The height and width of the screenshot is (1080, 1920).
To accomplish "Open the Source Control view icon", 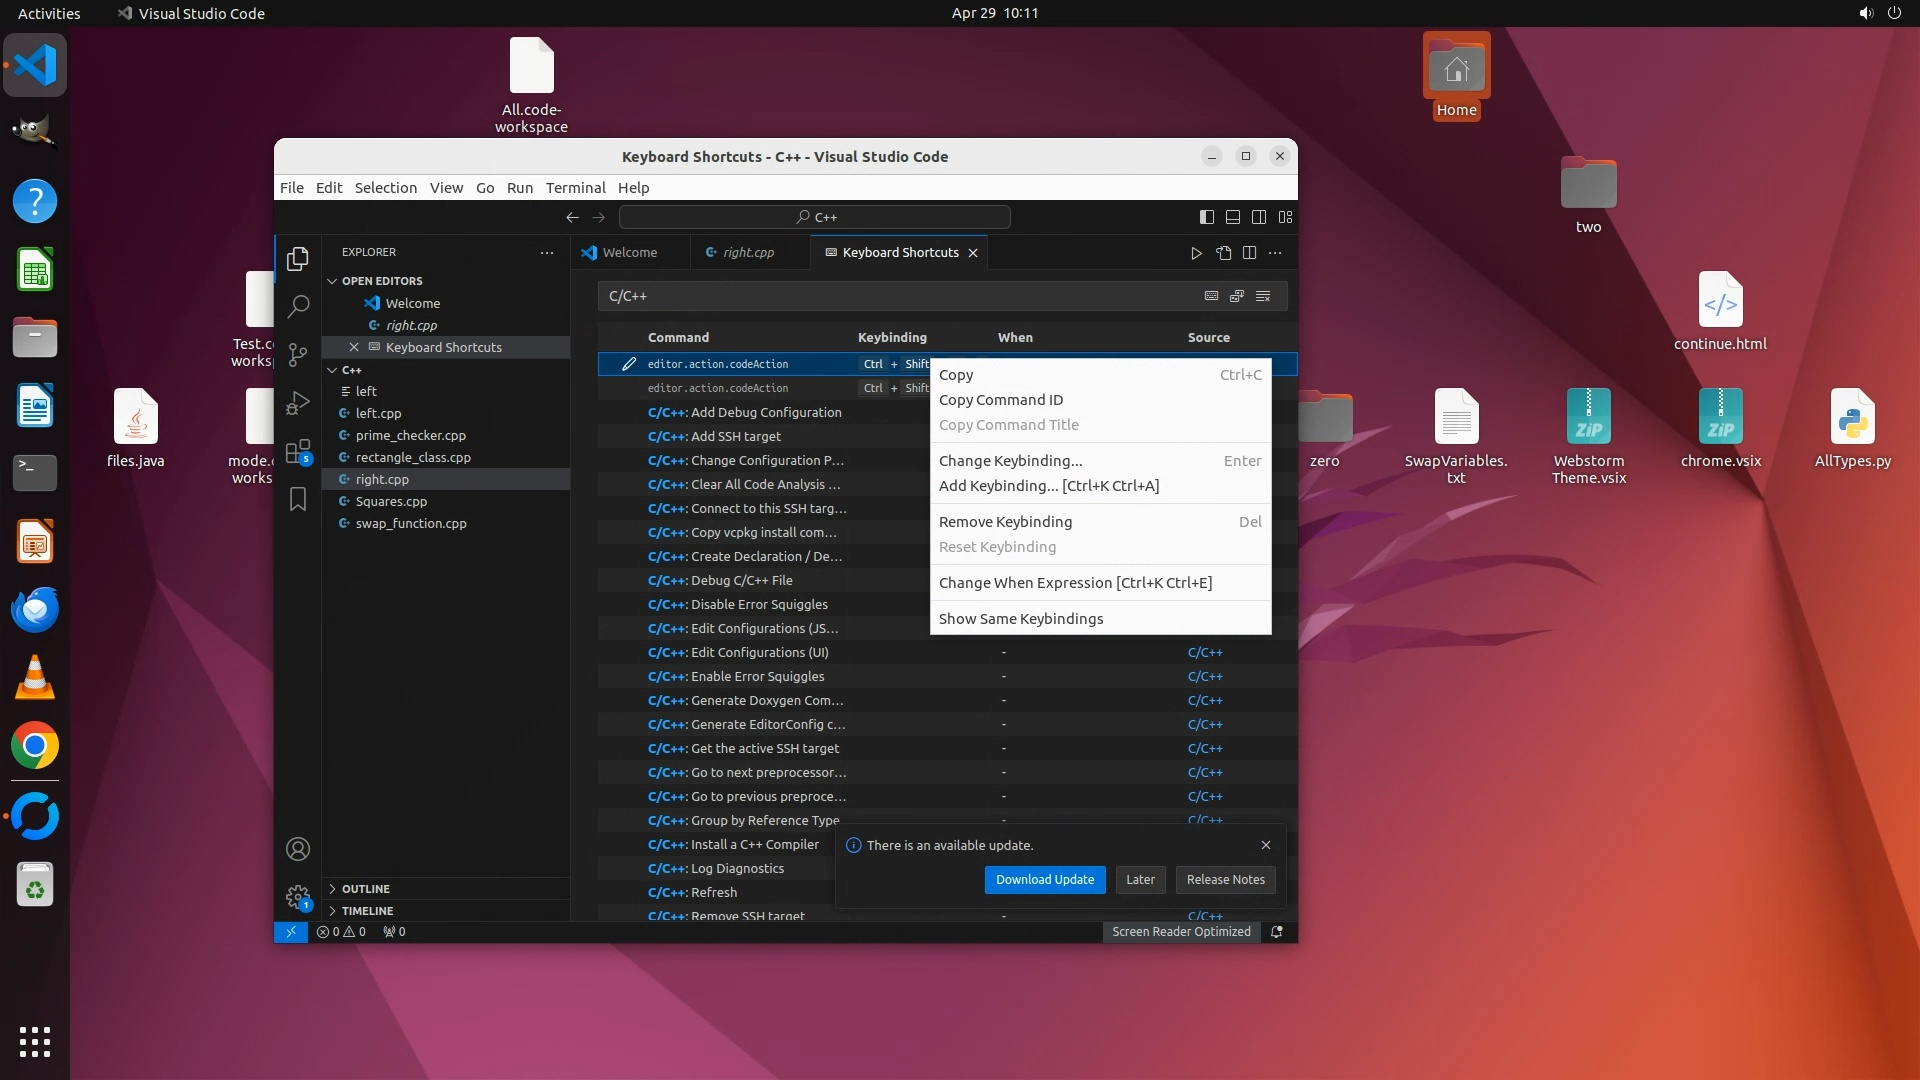I will click(298, 355).
